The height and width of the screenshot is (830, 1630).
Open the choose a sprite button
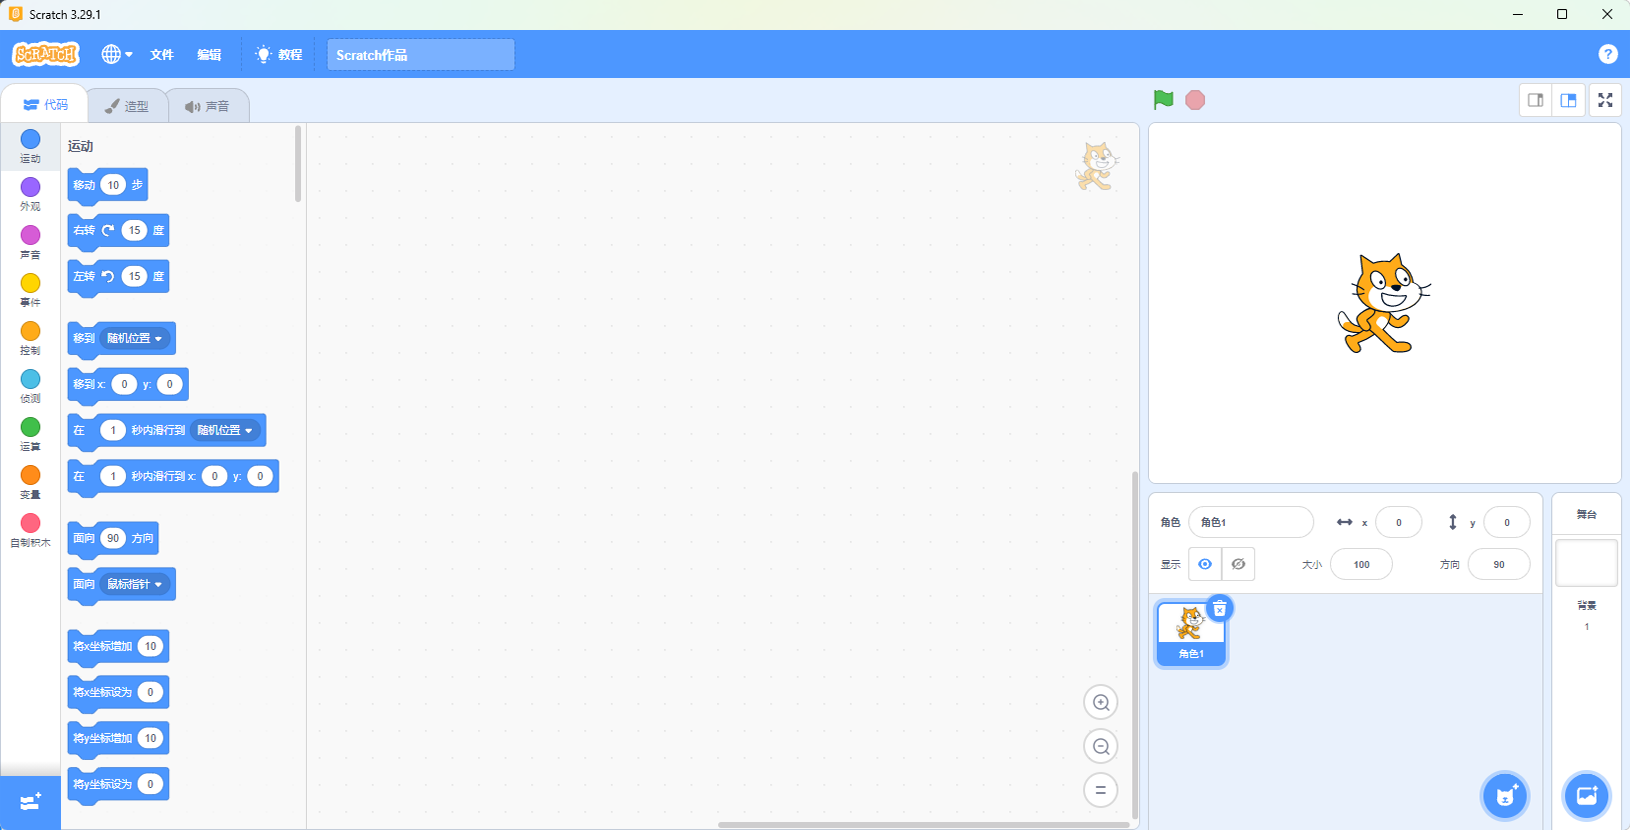[1504, 796]
